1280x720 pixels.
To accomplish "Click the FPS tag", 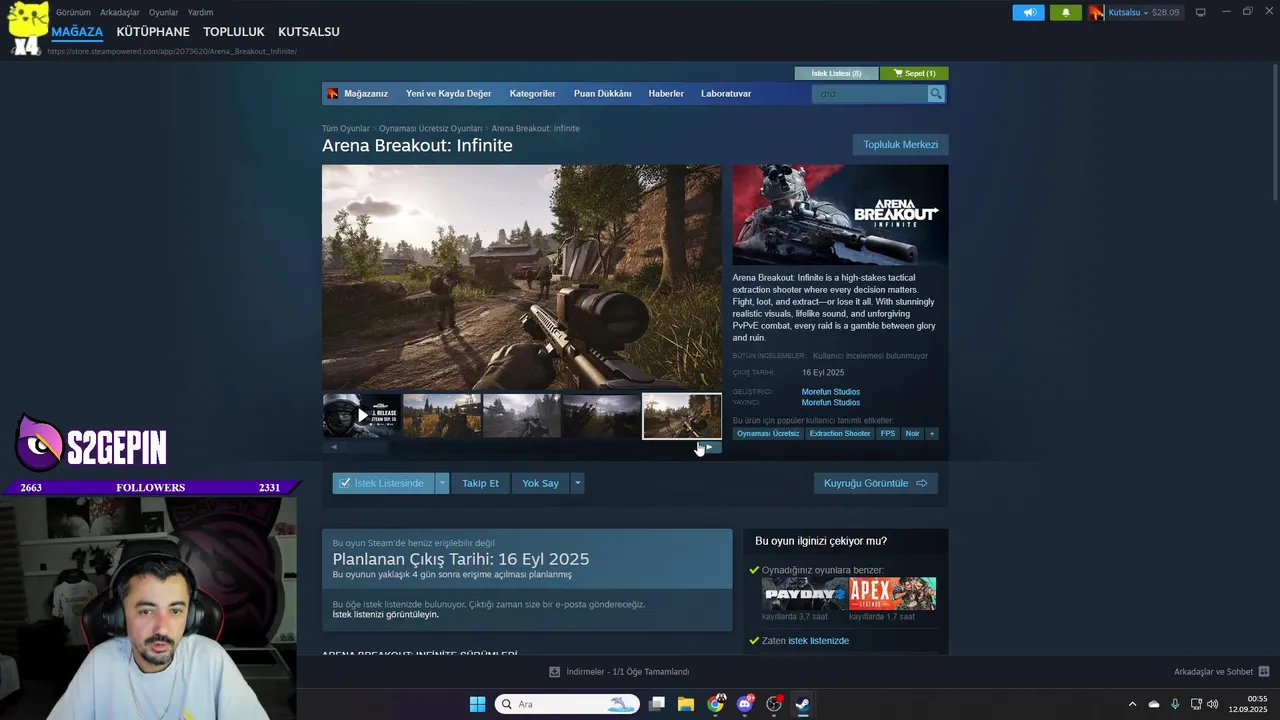I will 888,434.
